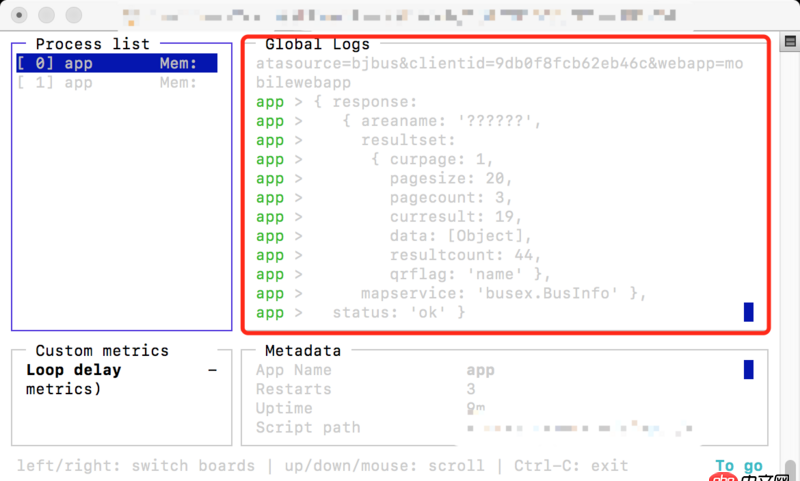Click the 'up/down/mouse: scroll' hint text

(x=384, y=466)
